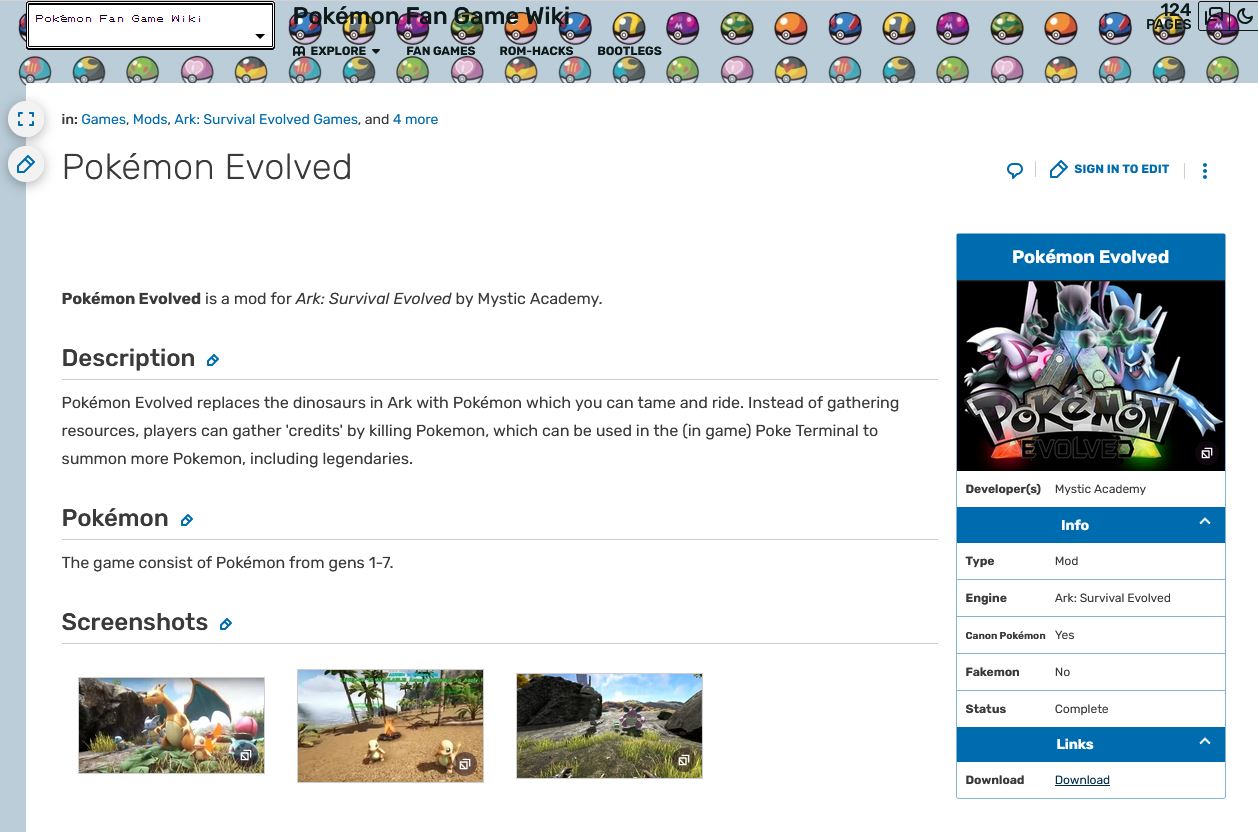This screenshot has height=832, width=1258.
Task: Open the campfire beach screenshot thumbnail
Action: (x=390, y=726)
